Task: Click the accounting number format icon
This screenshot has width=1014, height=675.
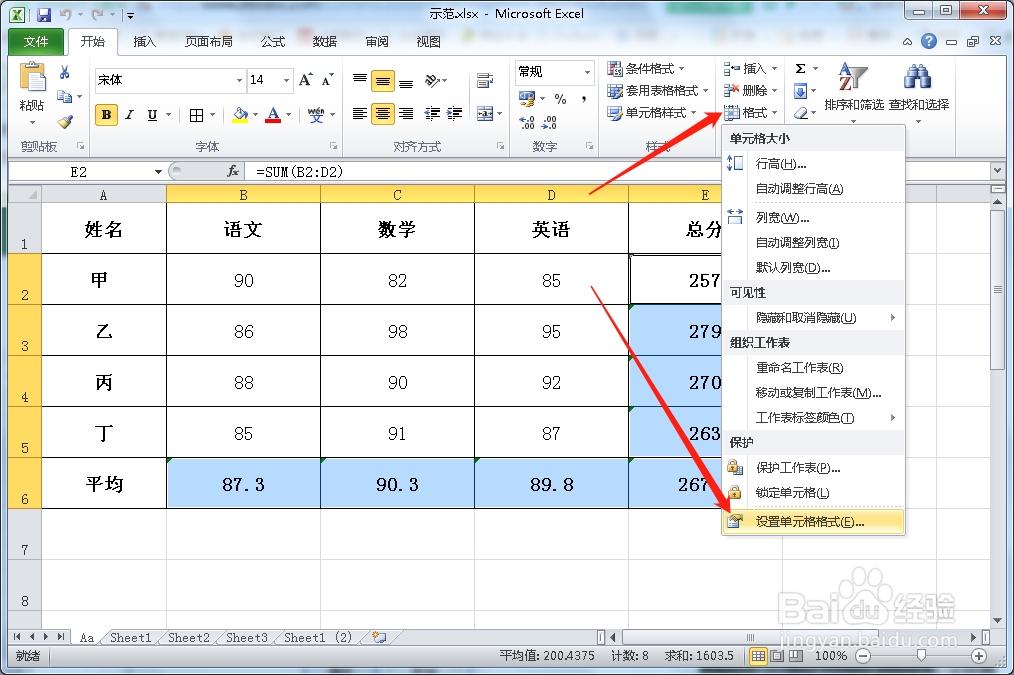Action: click(527, 98)
